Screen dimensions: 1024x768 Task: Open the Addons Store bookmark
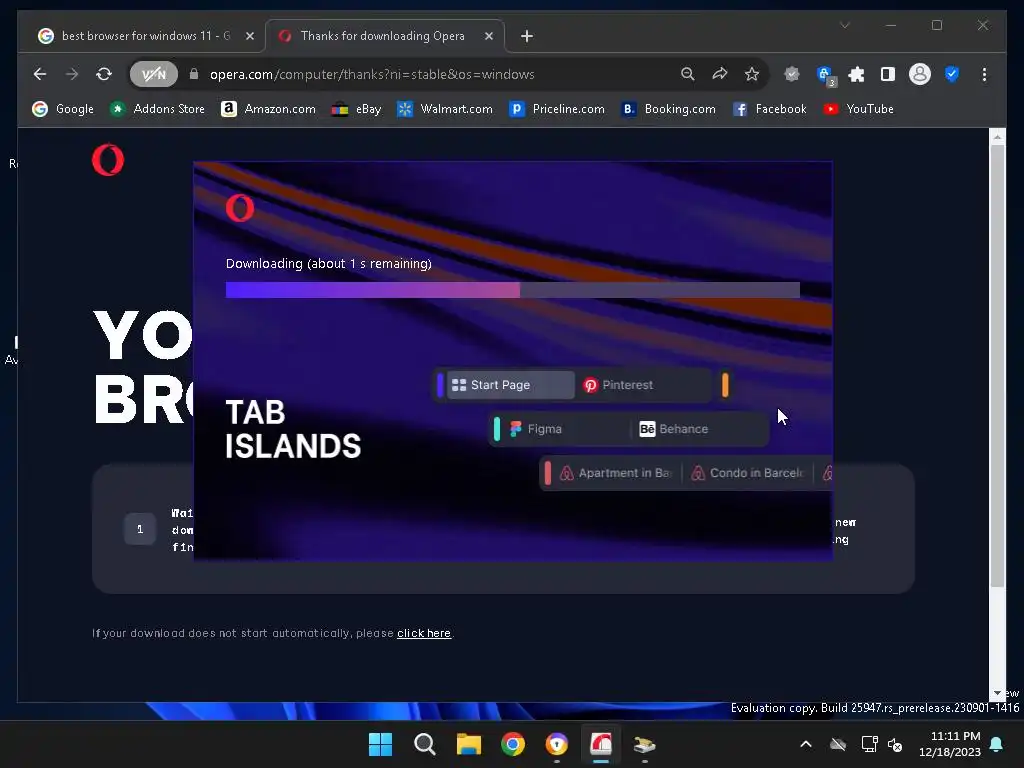tap(157, 109)
